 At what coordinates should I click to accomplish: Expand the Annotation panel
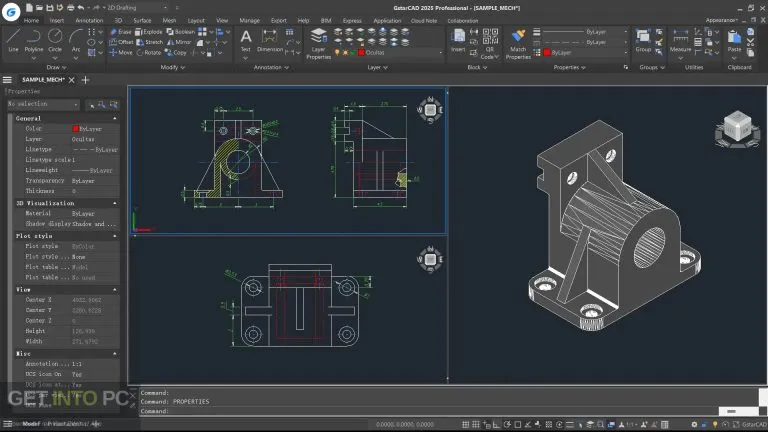tap(271, 67)
